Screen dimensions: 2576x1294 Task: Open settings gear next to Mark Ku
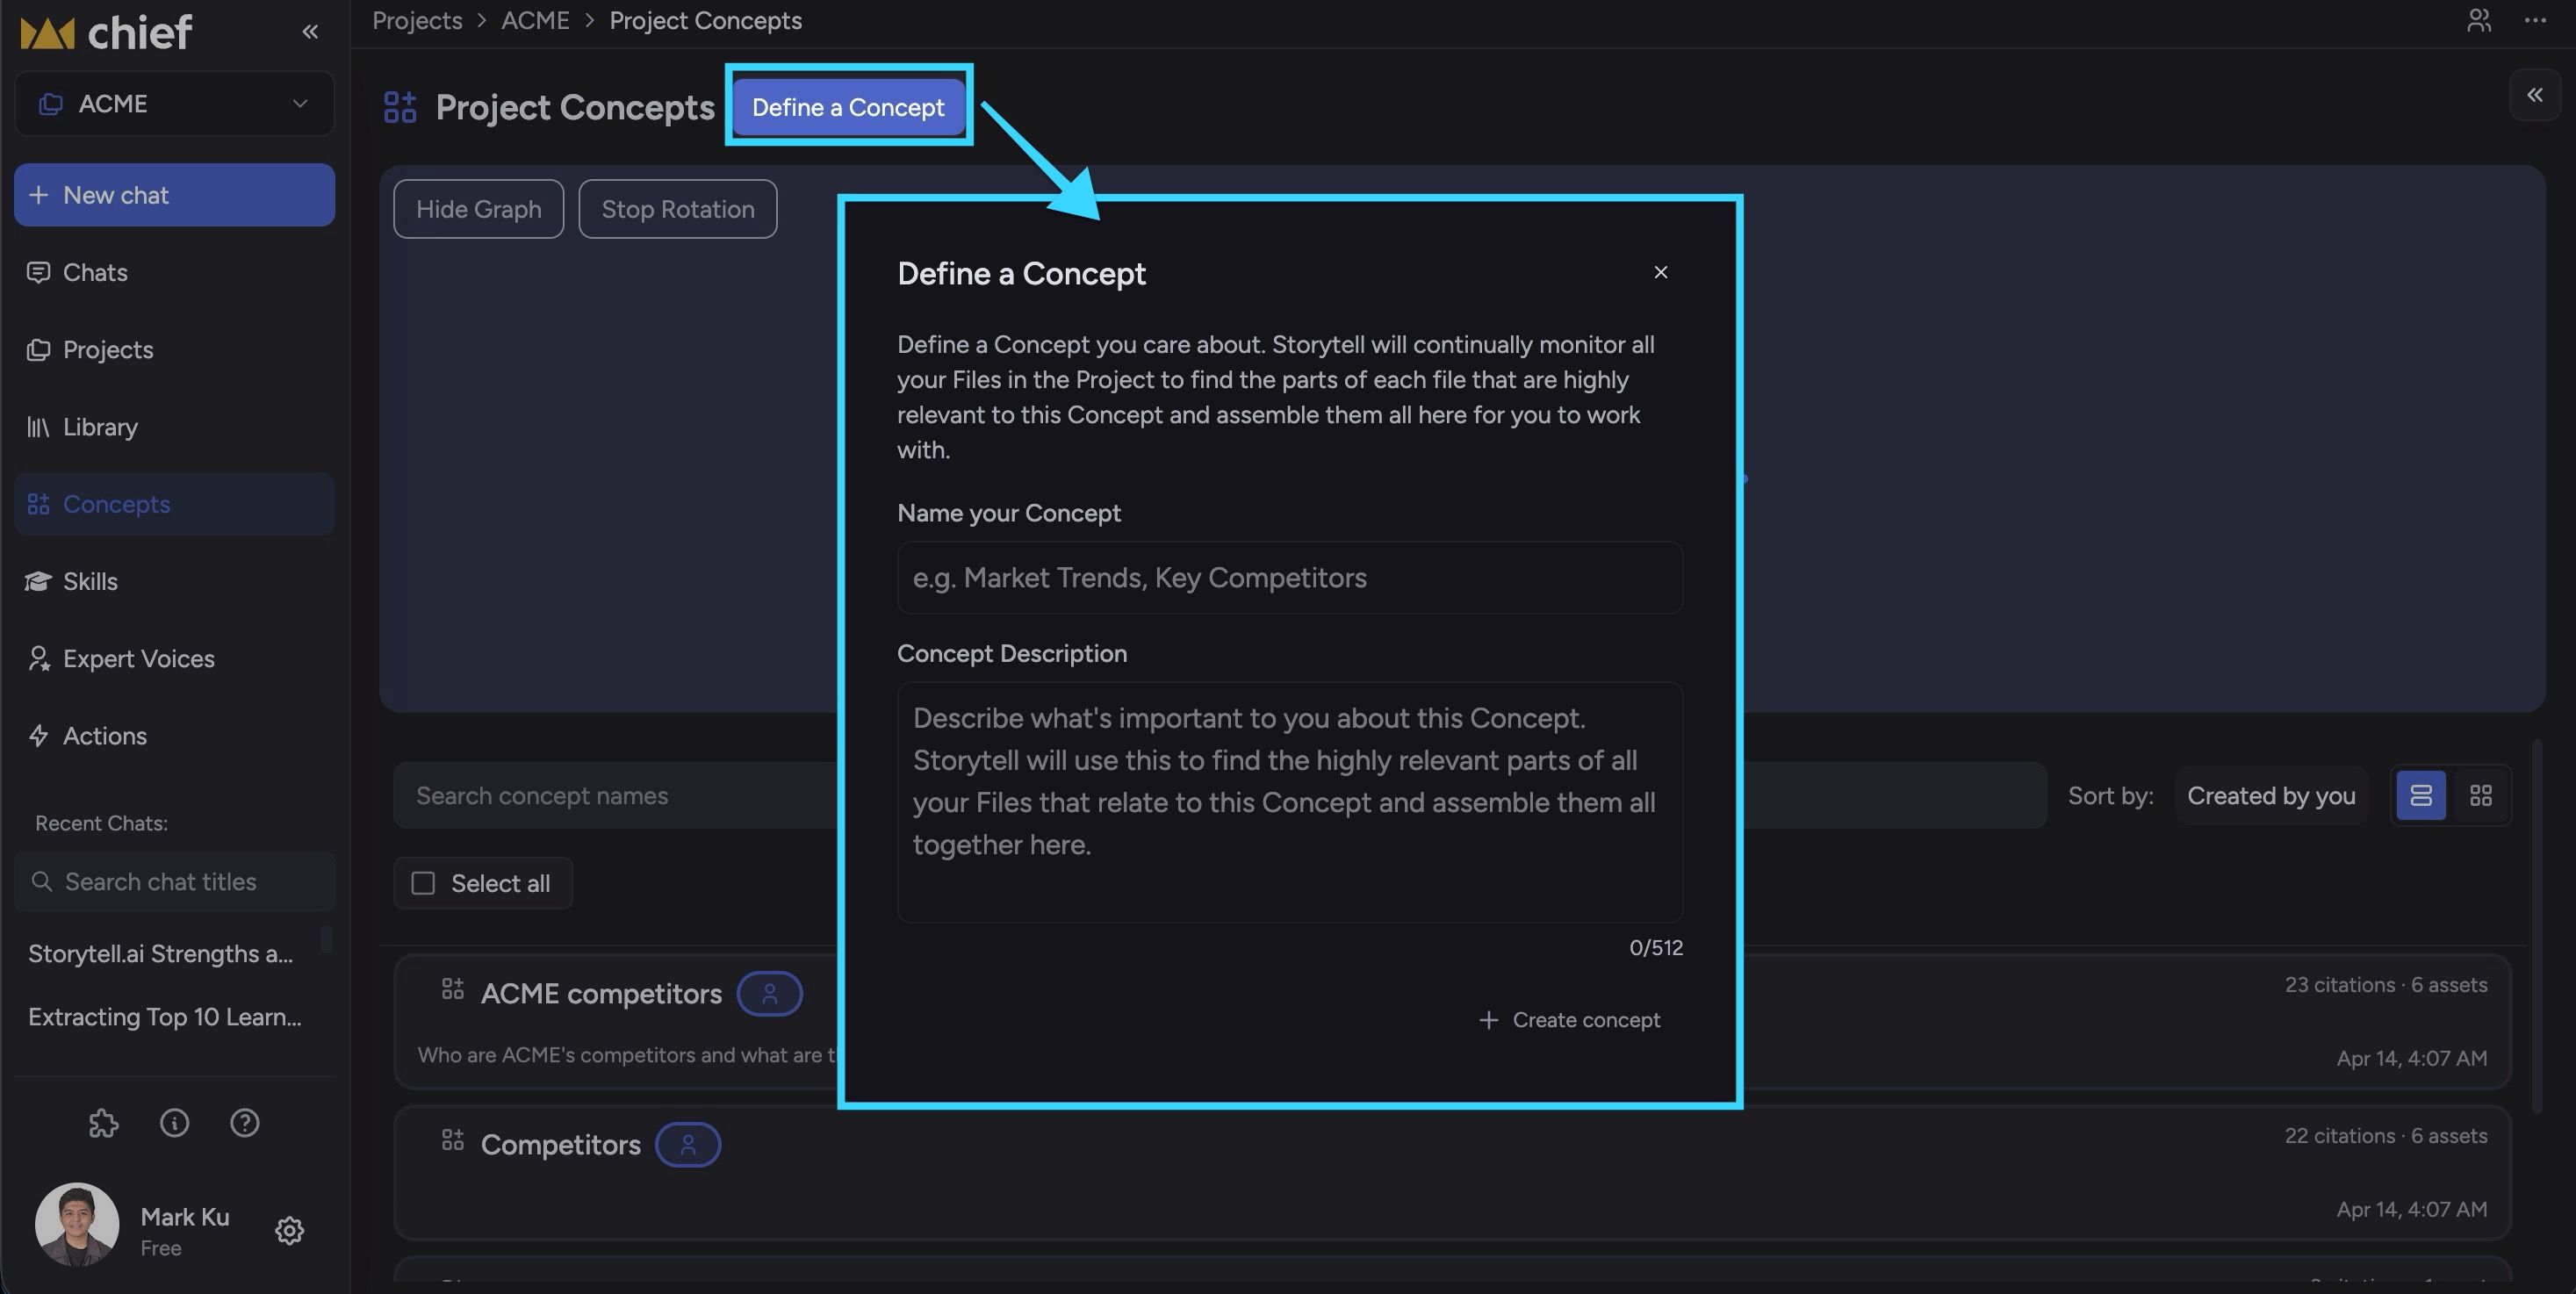[x=290, y=1230]
